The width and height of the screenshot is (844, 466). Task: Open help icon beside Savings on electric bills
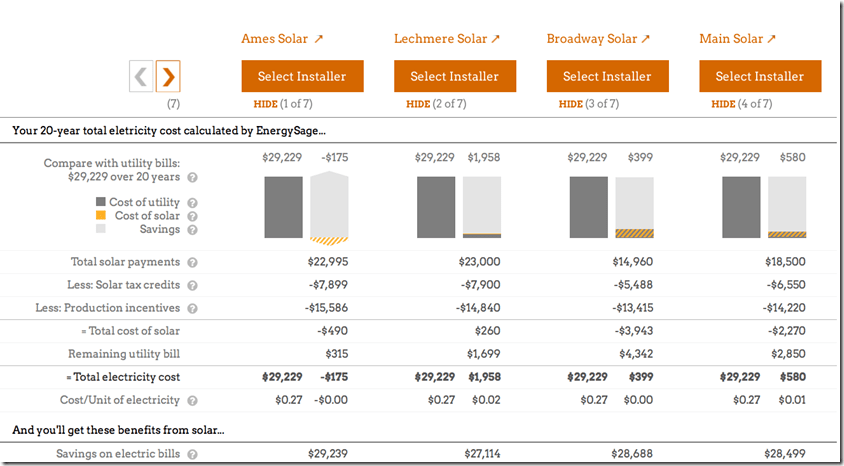pos(192,455)
